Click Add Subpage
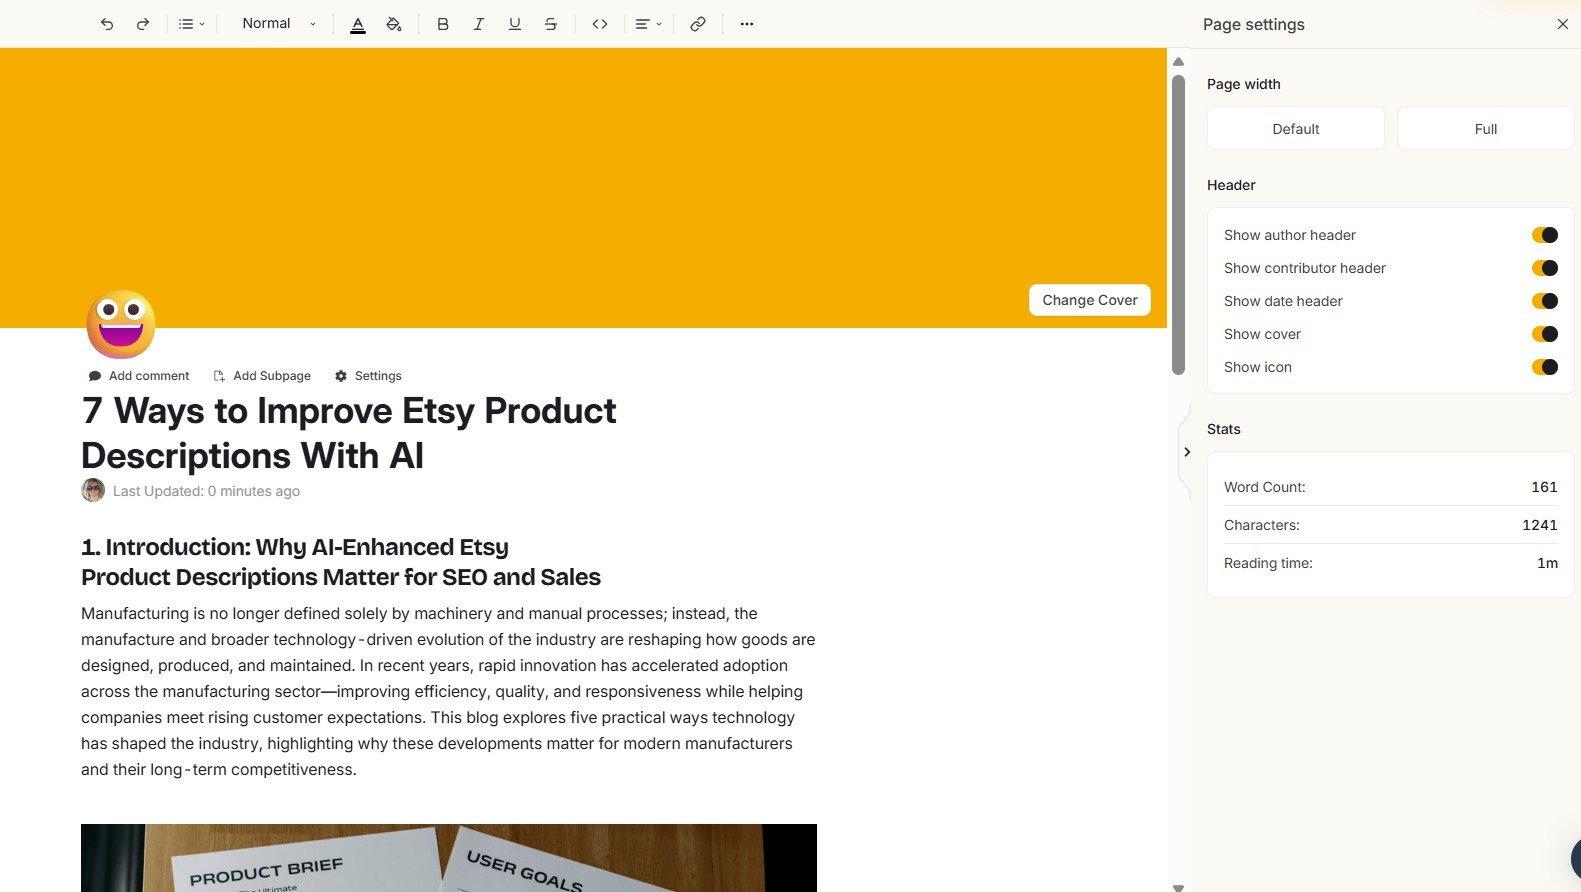Viewport: 1581px width, 892px height. point(262,376)
